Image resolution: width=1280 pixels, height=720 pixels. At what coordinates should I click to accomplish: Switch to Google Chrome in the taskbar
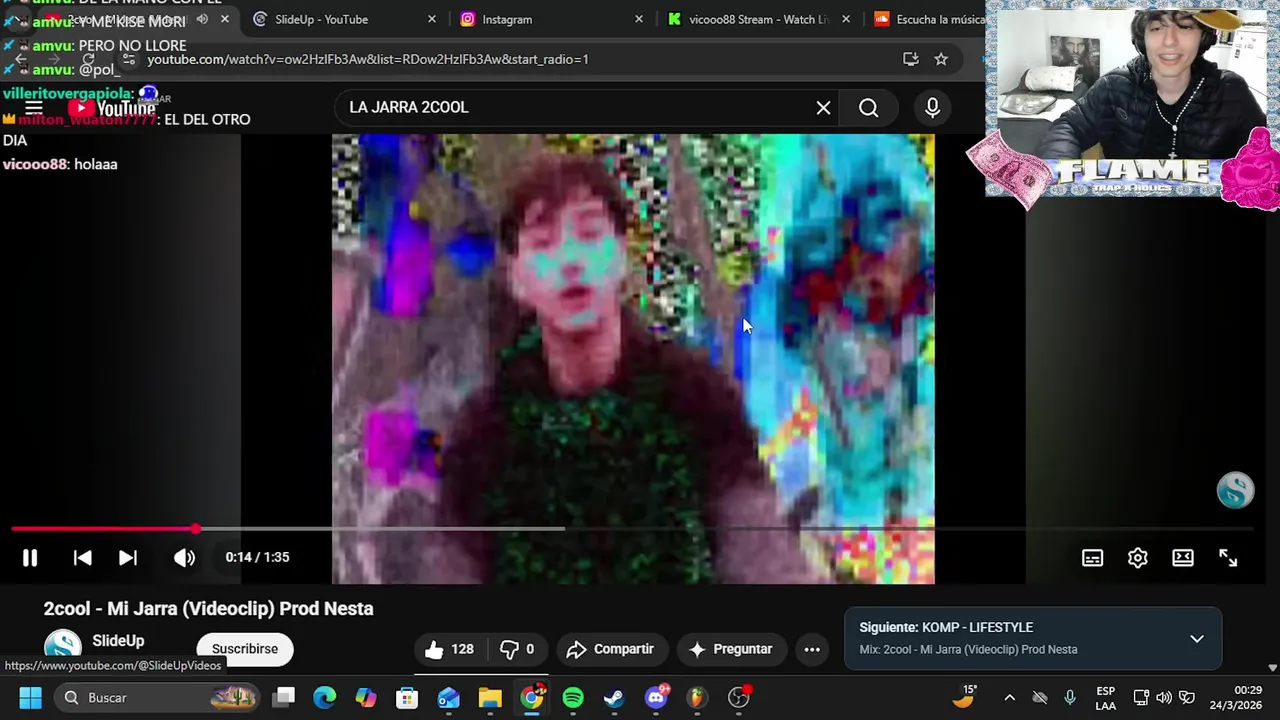(x=532, y=698)
